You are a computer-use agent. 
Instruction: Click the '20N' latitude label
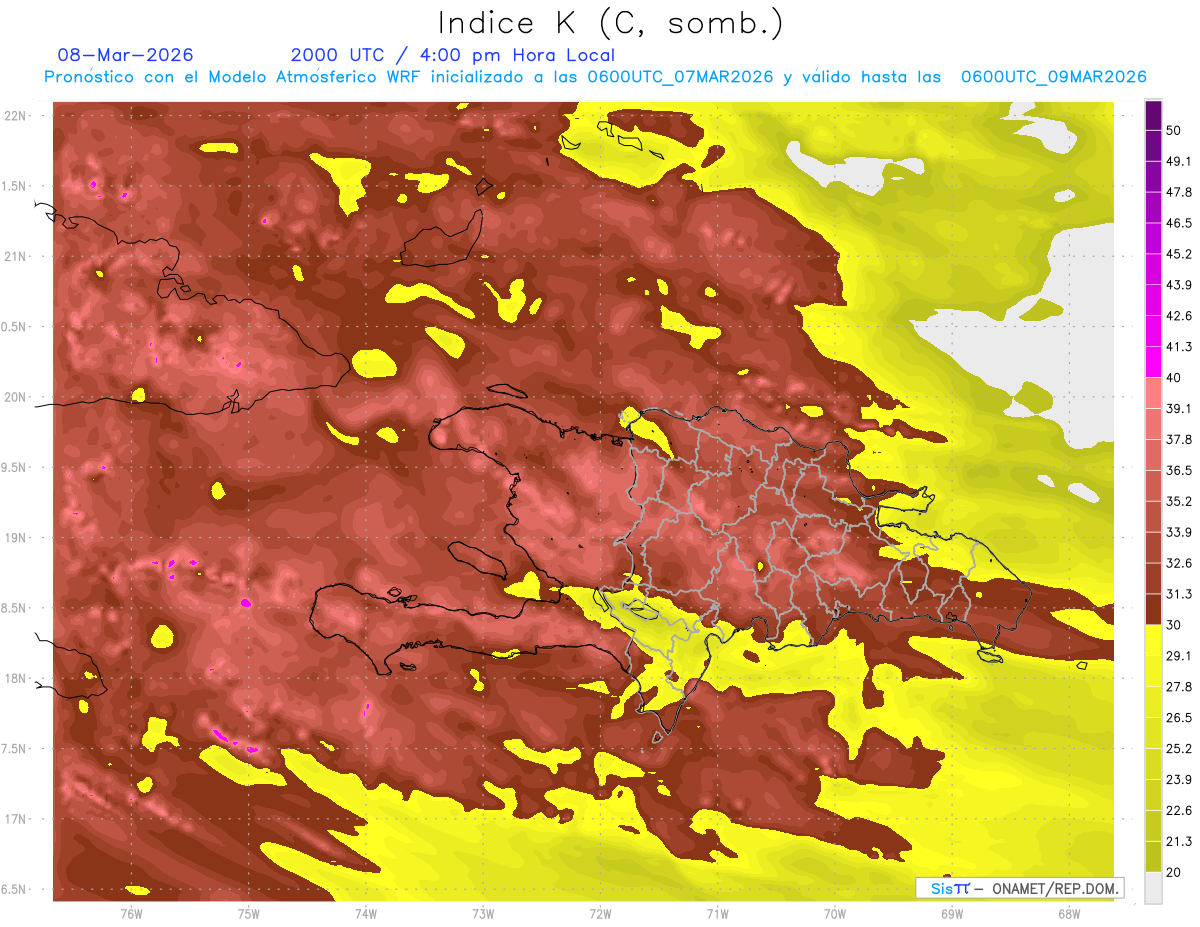pyautogui.click(x=17, y=397)
